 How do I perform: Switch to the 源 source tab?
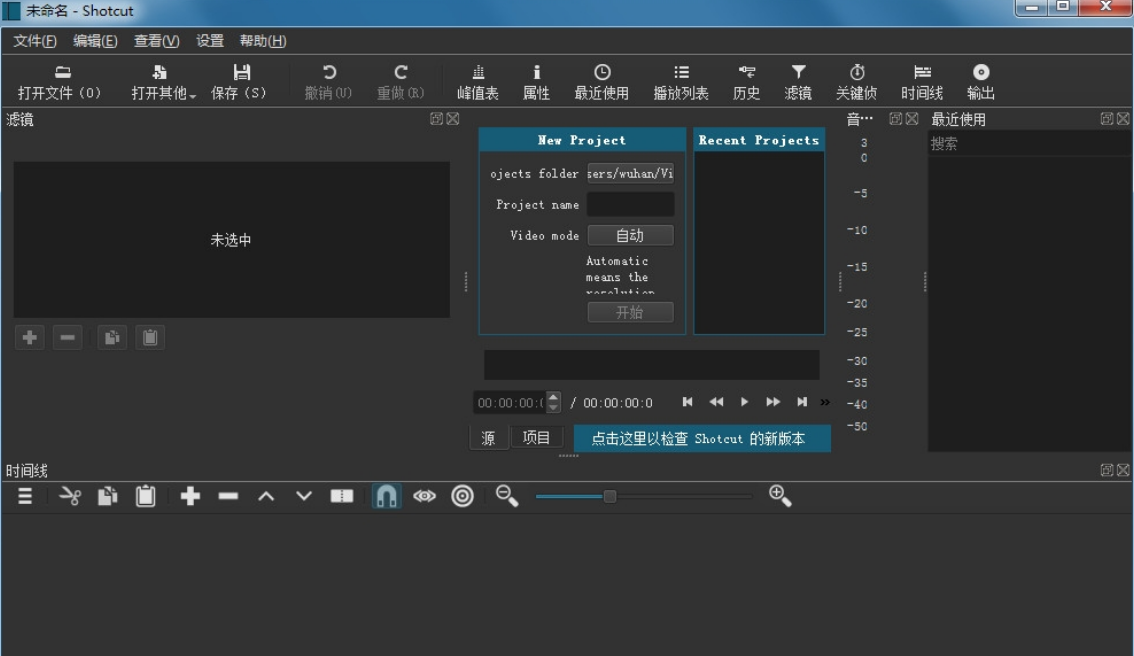[488, 438]
